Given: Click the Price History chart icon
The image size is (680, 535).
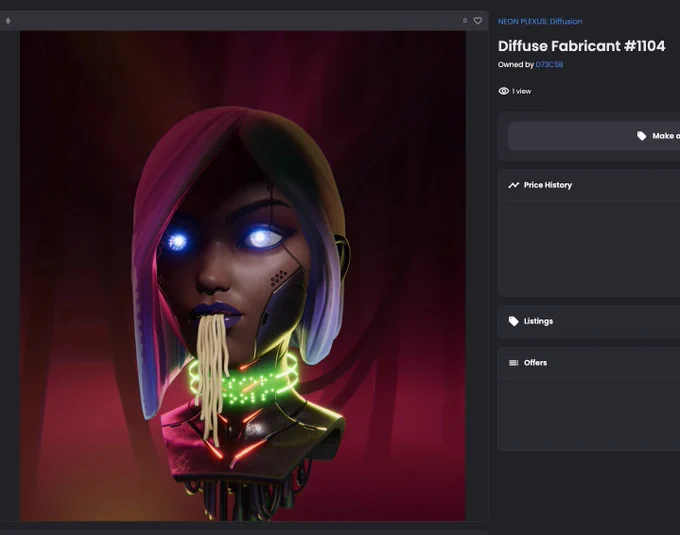Looking at the screenshot, I should pos(513,185).
